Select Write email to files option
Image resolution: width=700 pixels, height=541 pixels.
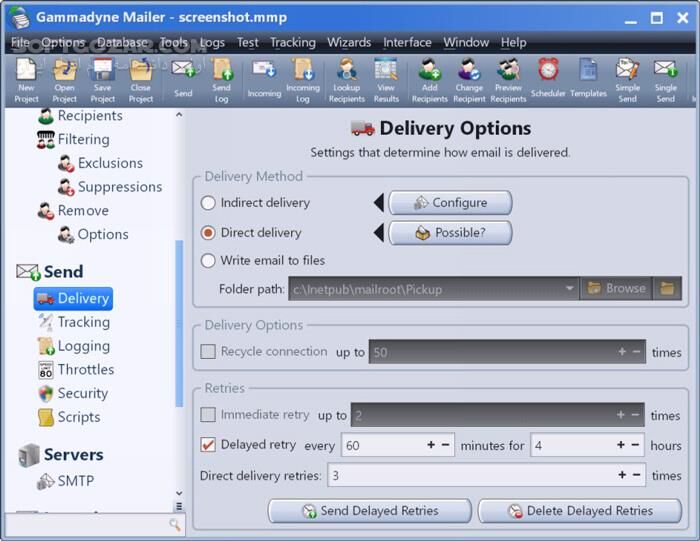click(208, 261)
